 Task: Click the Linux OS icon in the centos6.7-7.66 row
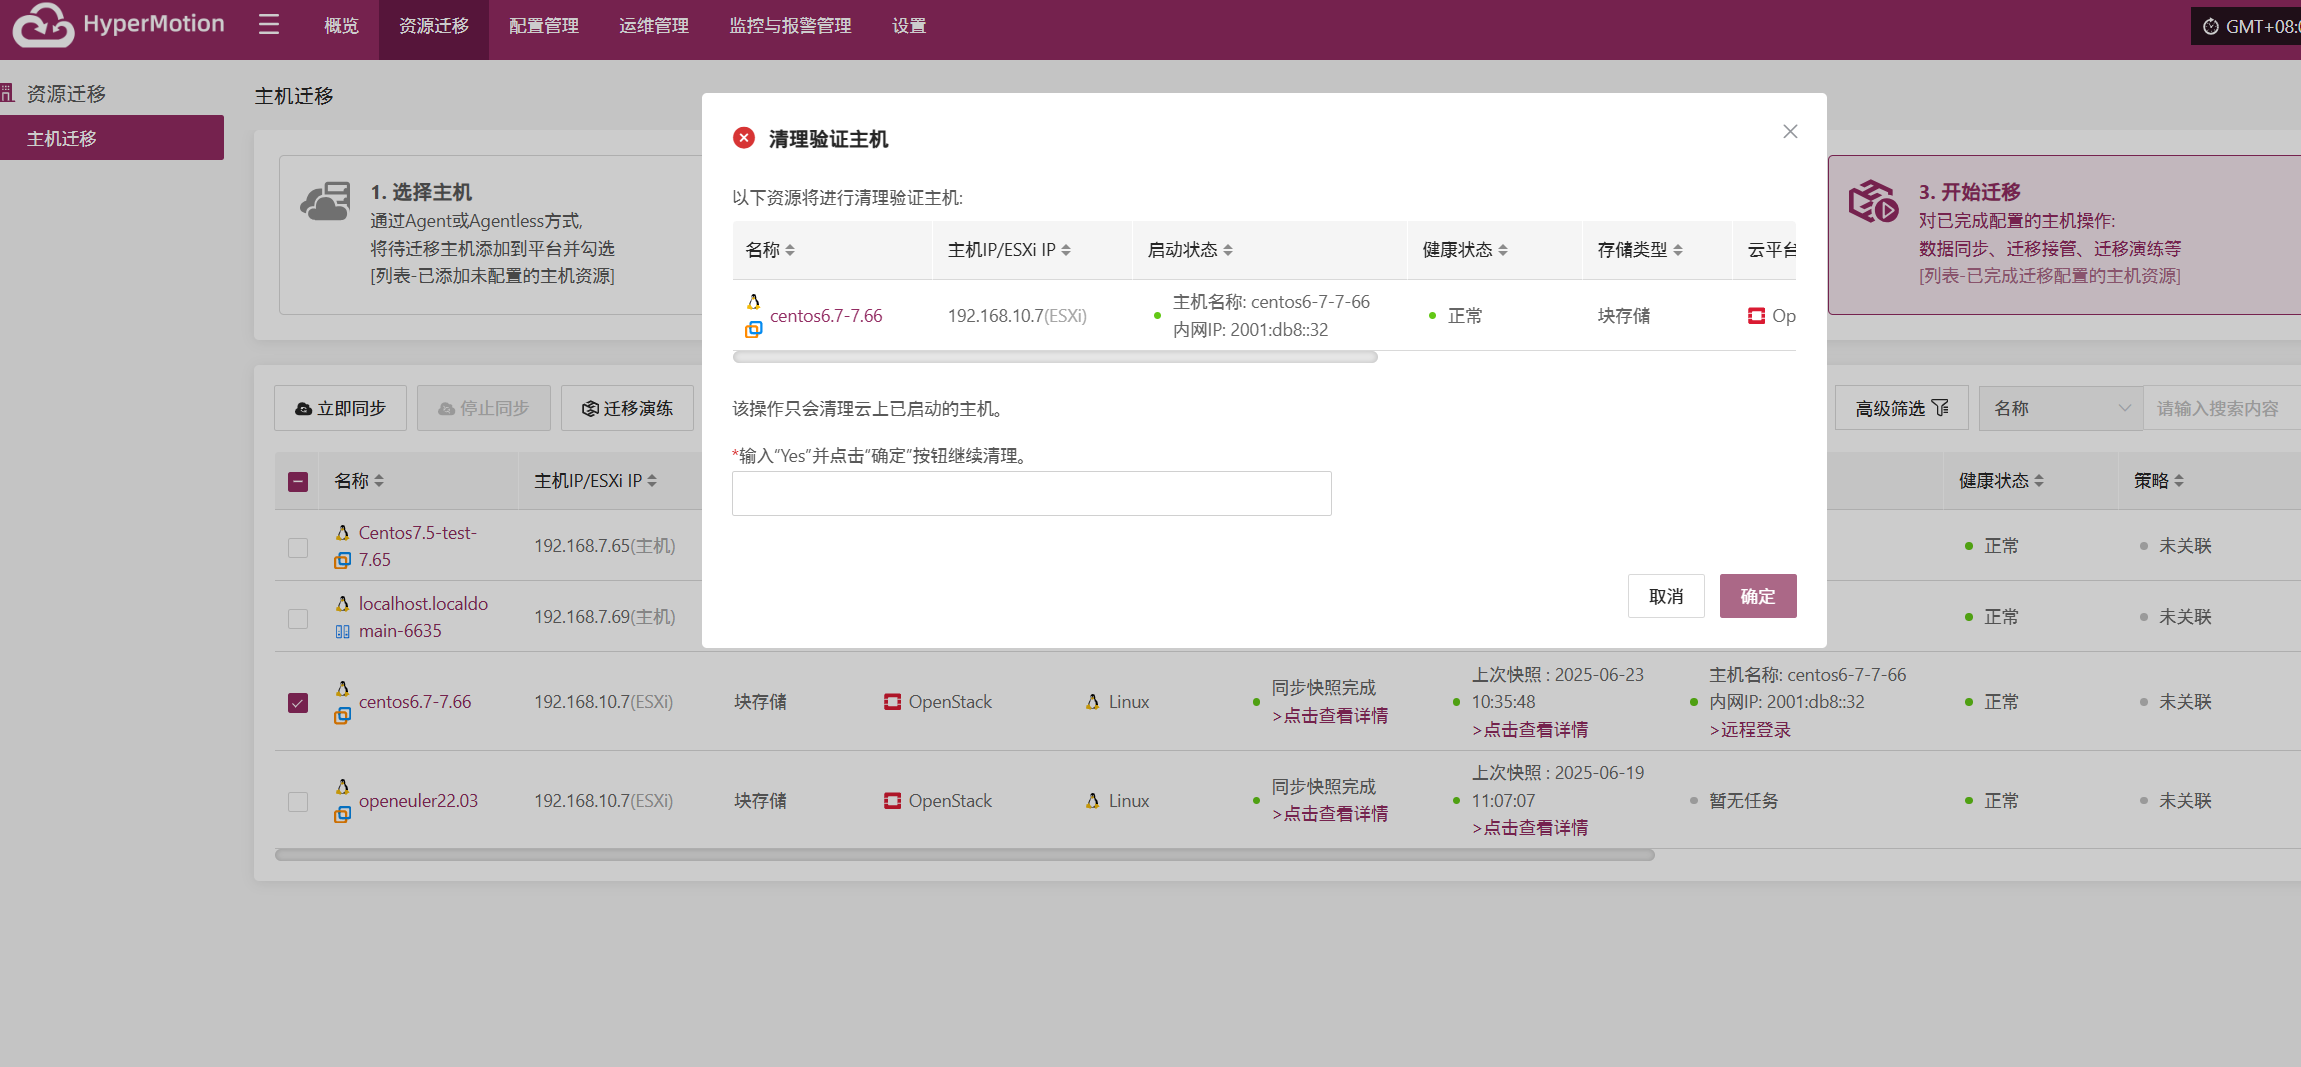[x=1092, y=702]
